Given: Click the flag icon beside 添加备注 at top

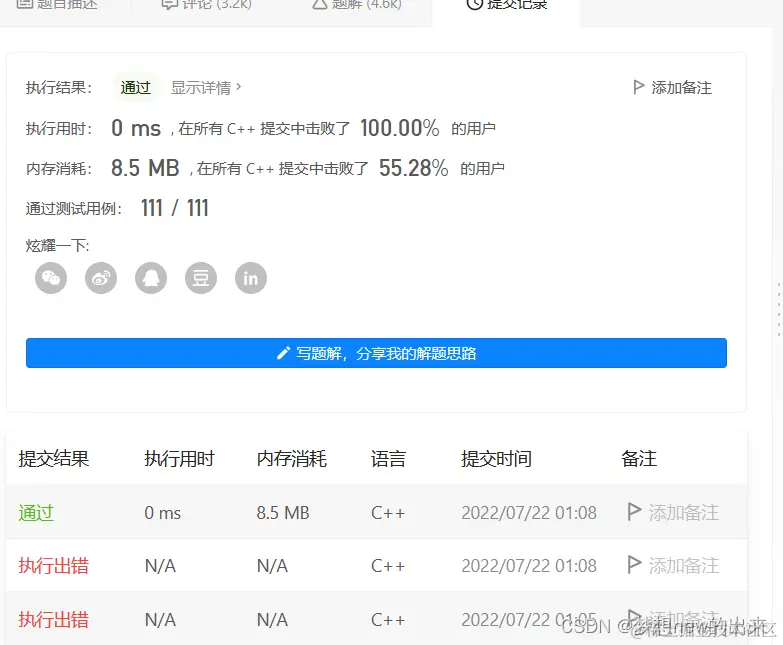Looking at the screenshot, I should click(638, 87).
